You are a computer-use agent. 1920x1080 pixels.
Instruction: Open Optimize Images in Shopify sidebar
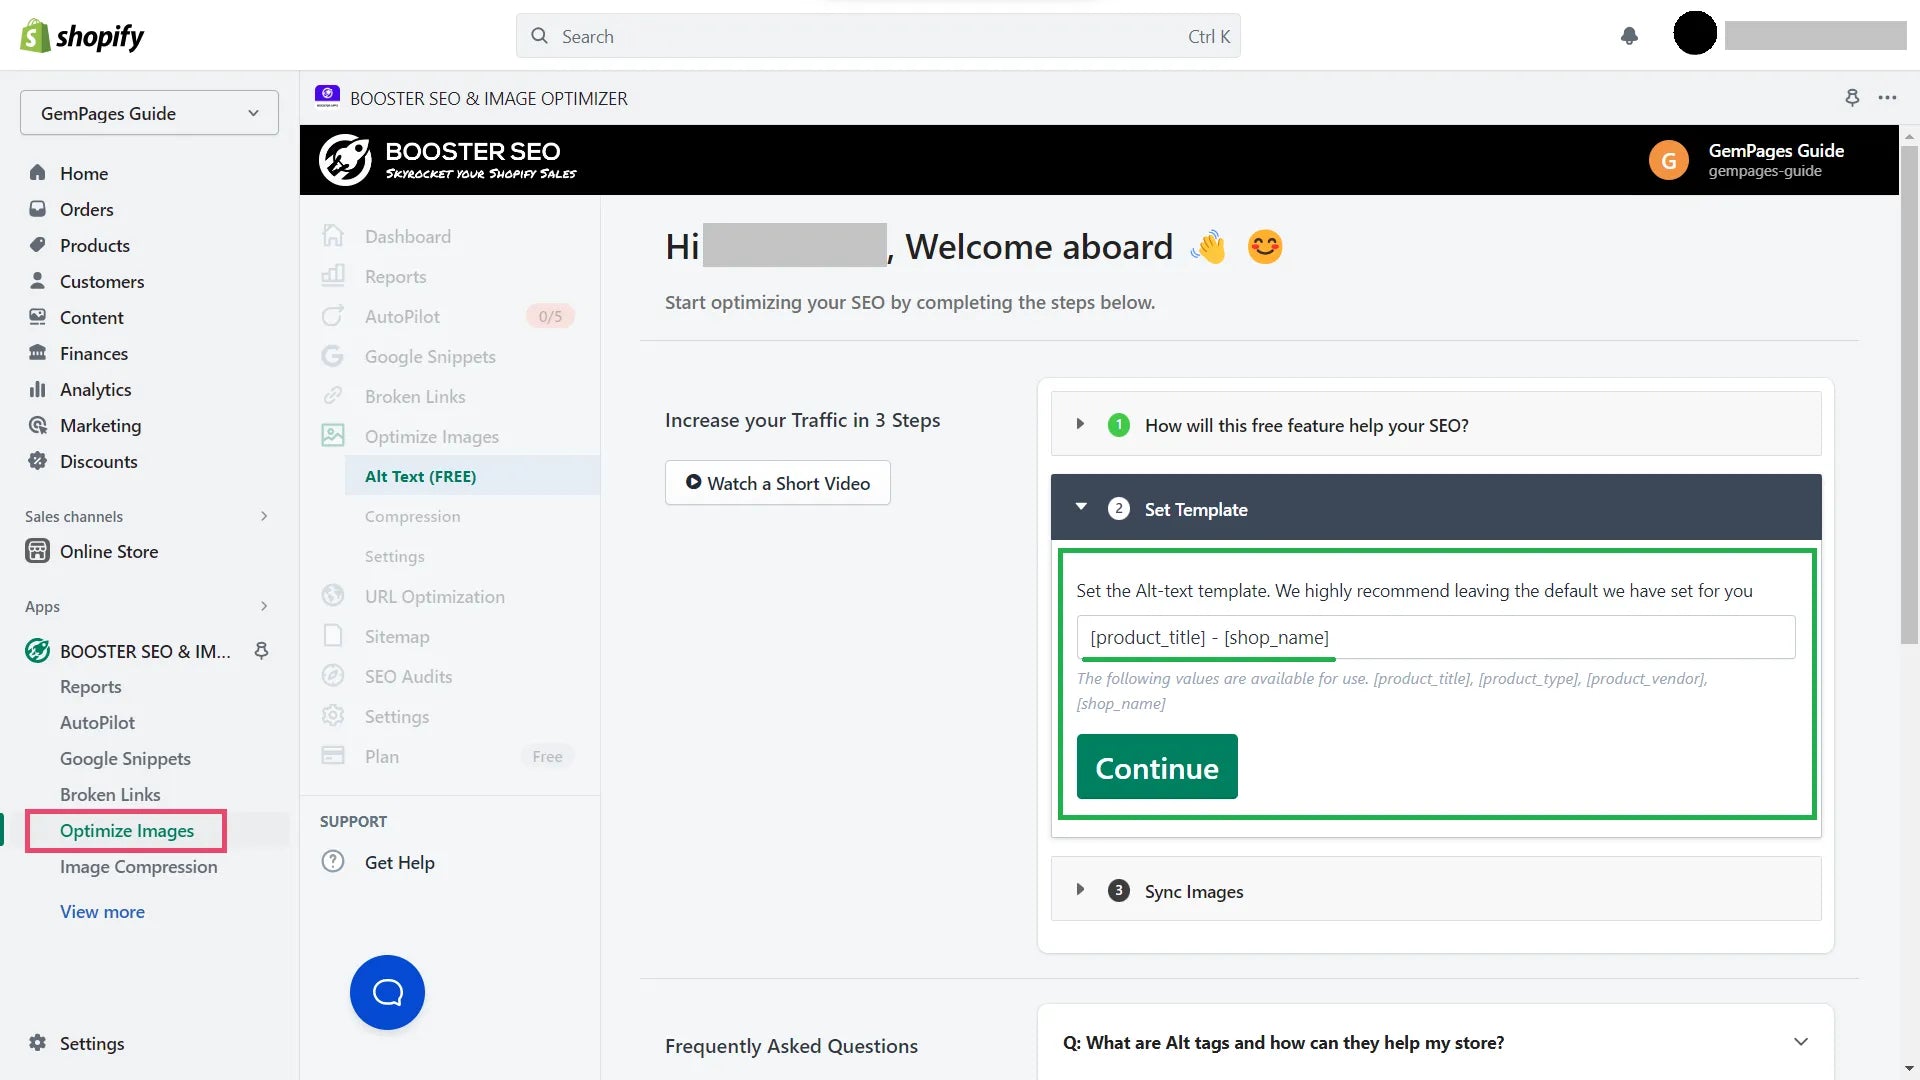coord(126,830)
